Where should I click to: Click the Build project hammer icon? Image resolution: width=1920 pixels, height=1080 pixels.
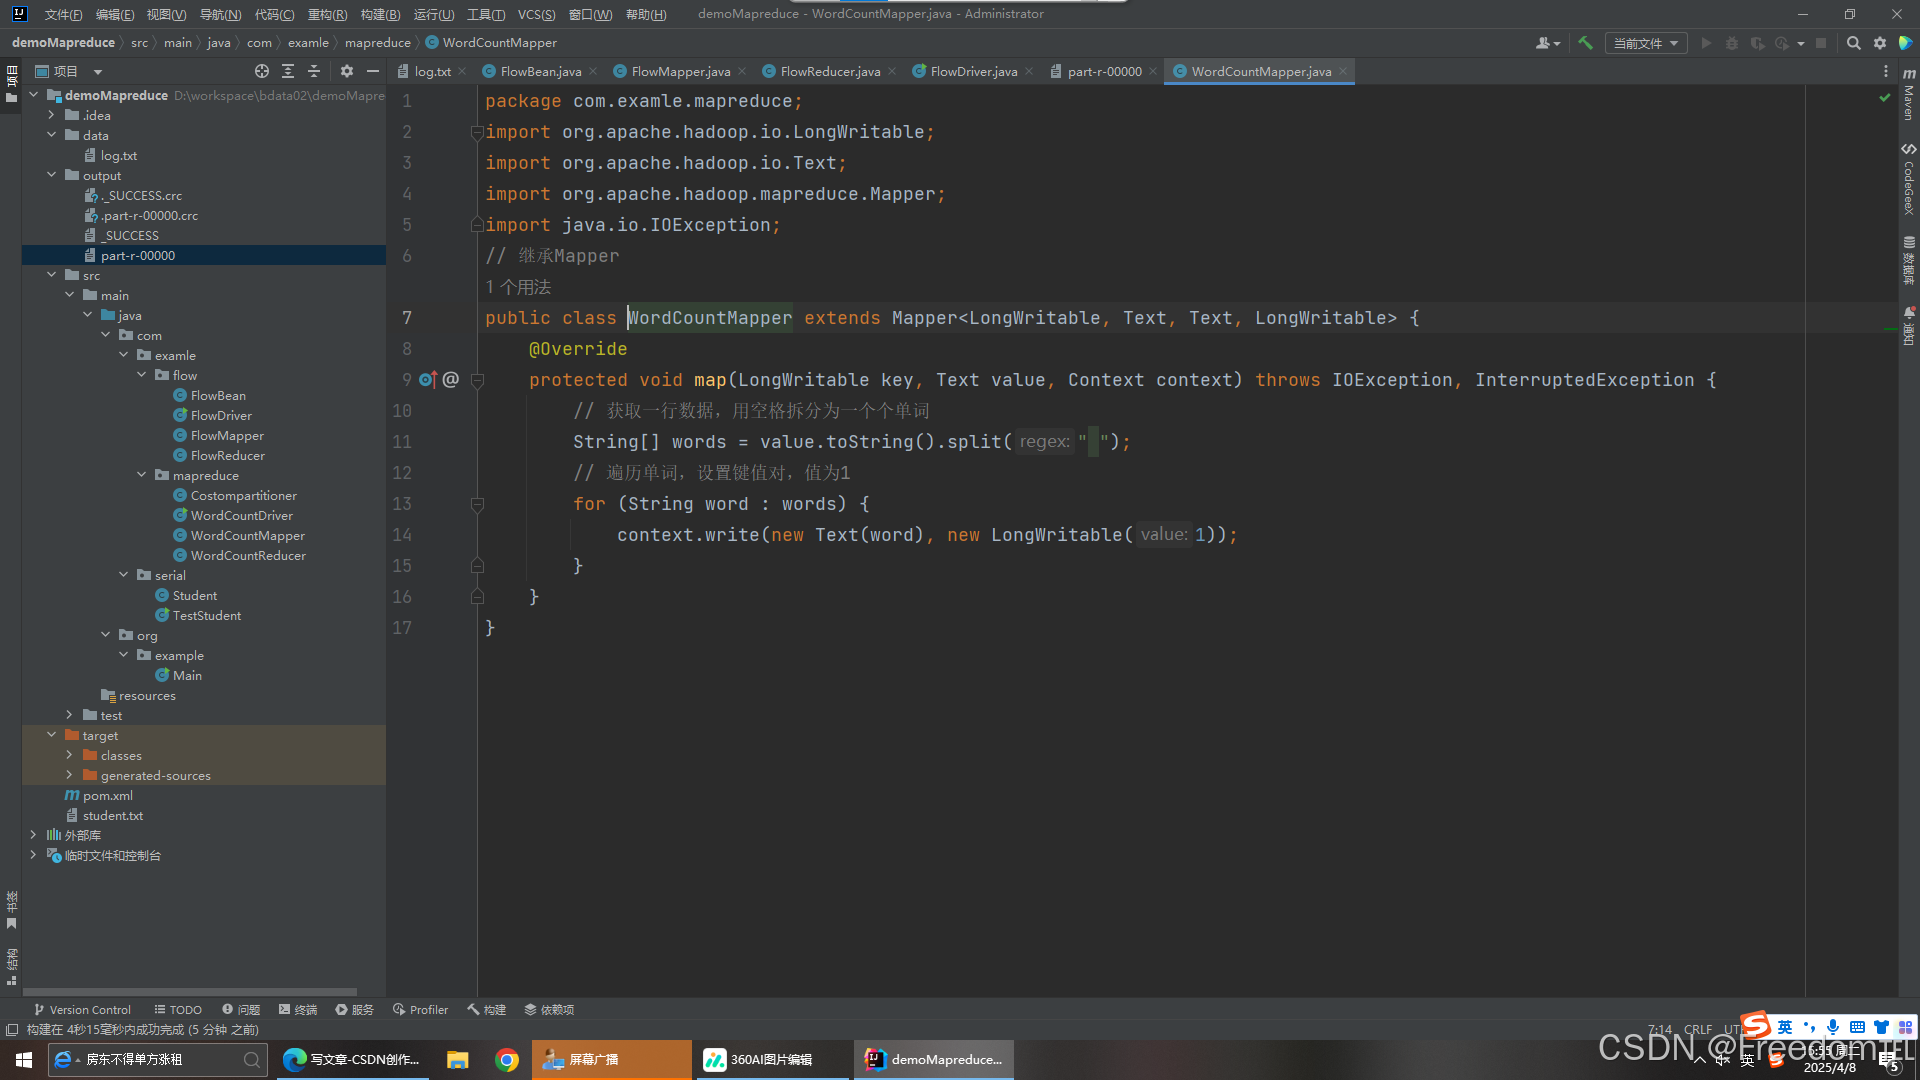[1585, 43]
